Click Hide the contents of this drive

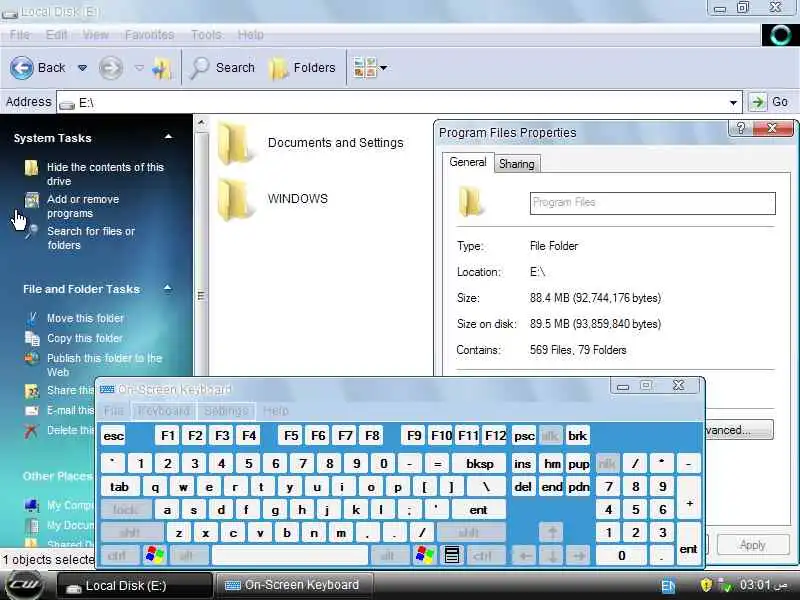tap(105, 174)
